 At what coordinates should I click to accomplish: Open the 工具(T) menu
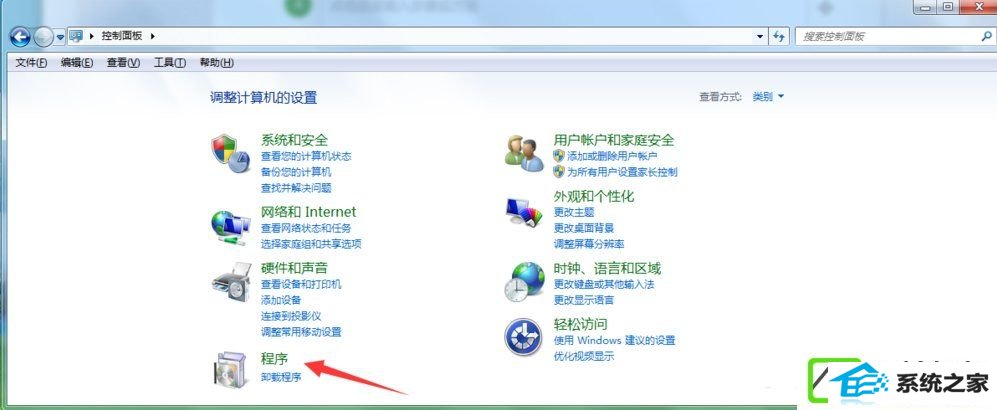point(170,62)
